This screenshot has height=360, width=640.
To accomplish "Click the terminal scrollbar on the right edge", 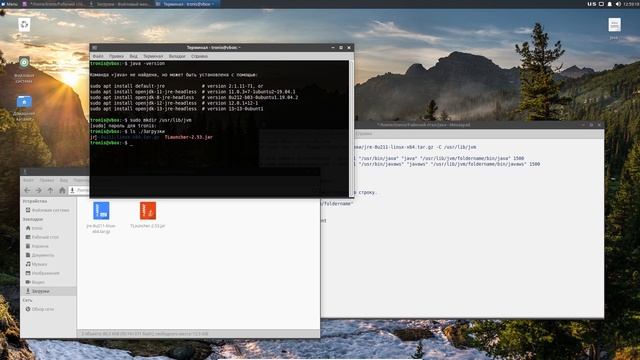I will point(351,129).
